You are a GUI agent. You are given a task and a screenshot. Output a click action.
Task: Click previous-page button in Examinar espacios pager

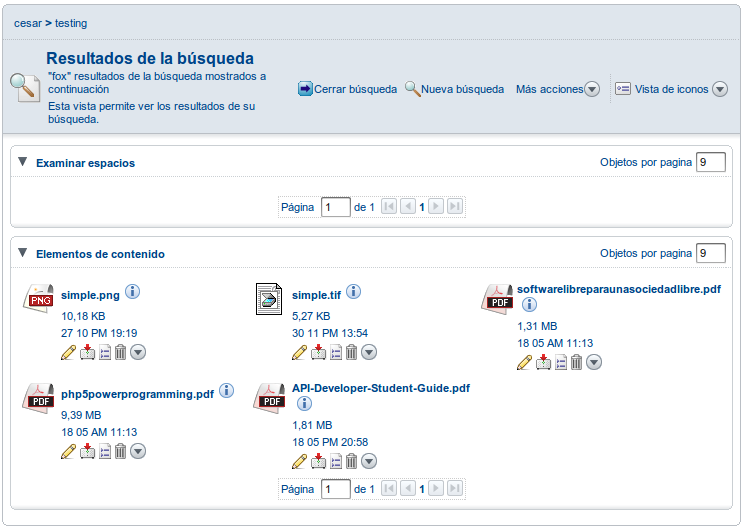point(408,207)
